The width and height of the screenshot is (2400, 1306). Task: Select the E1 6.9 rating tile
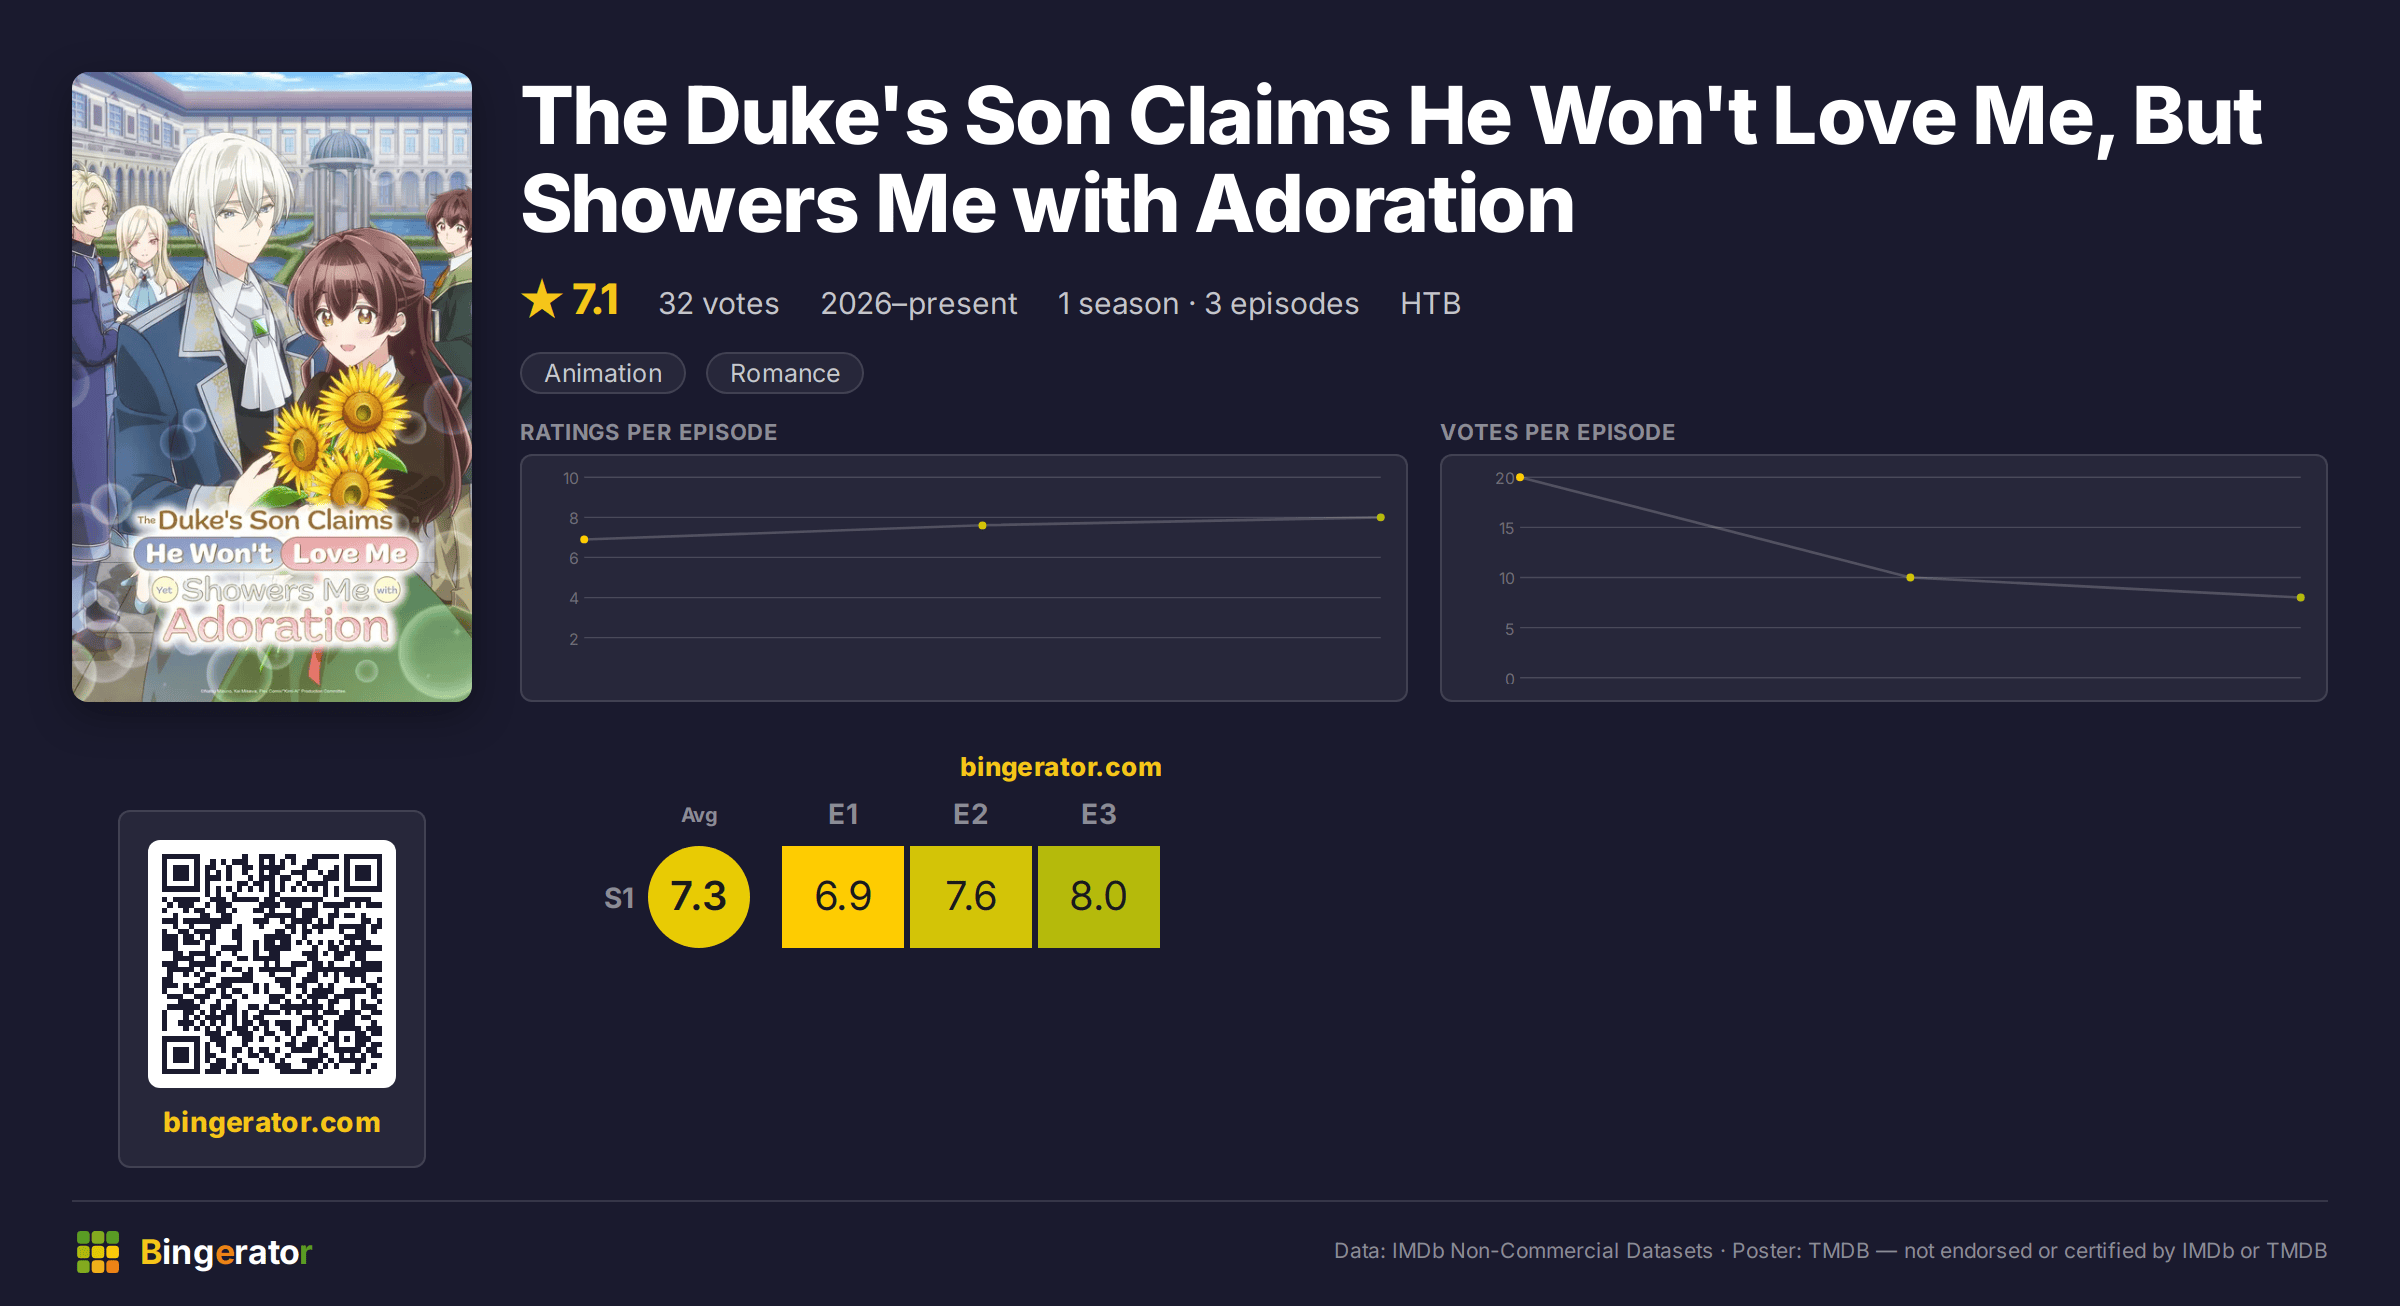click(843, 897)
